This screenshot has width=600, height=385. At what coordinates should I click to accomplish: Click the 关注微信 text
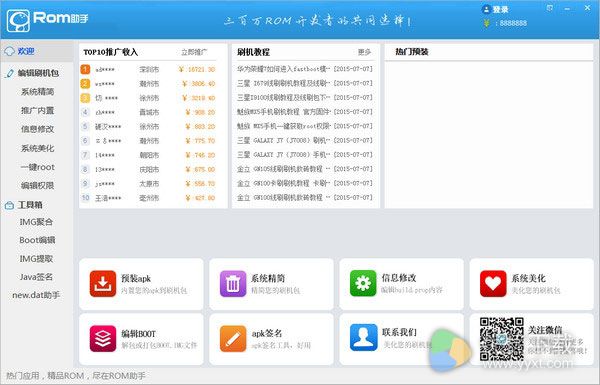point(545,330)
